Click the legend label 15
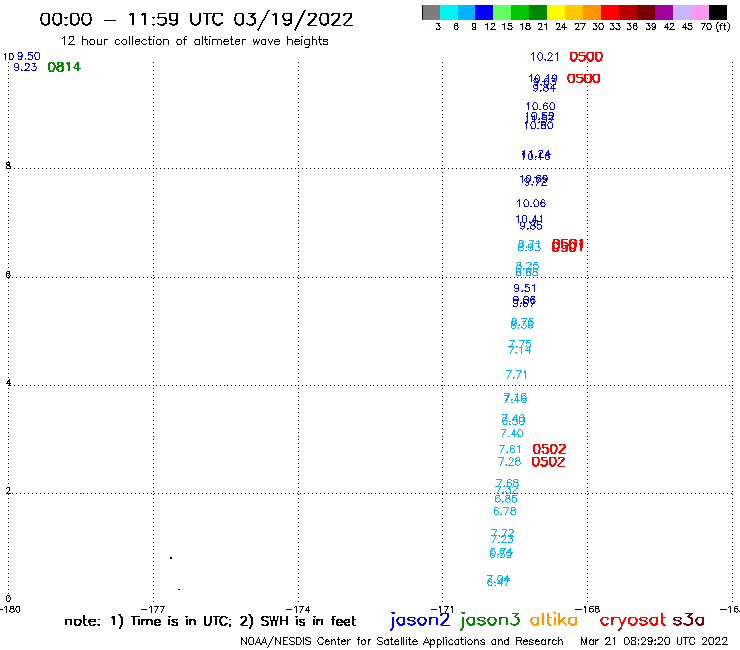This screenshot has height=650, width=740. pos(507,27)
